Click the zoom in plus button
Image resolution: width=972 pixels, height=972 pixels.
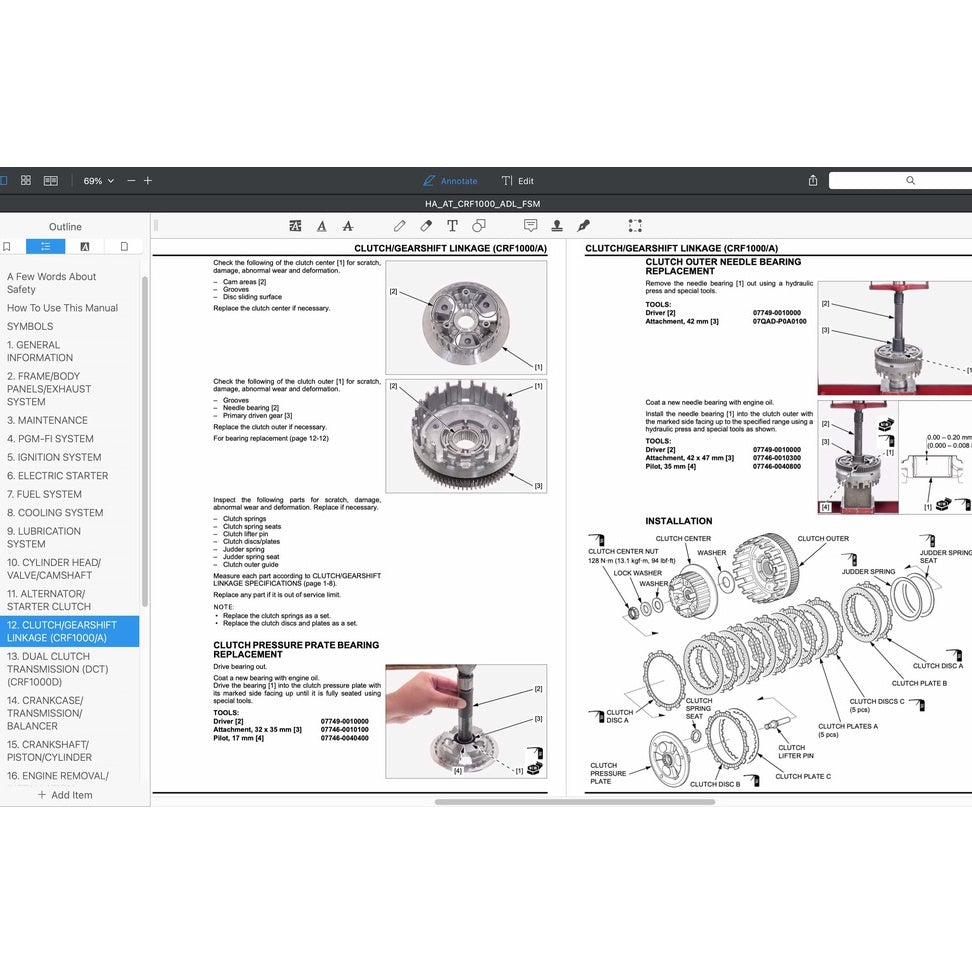click(148, 181)
